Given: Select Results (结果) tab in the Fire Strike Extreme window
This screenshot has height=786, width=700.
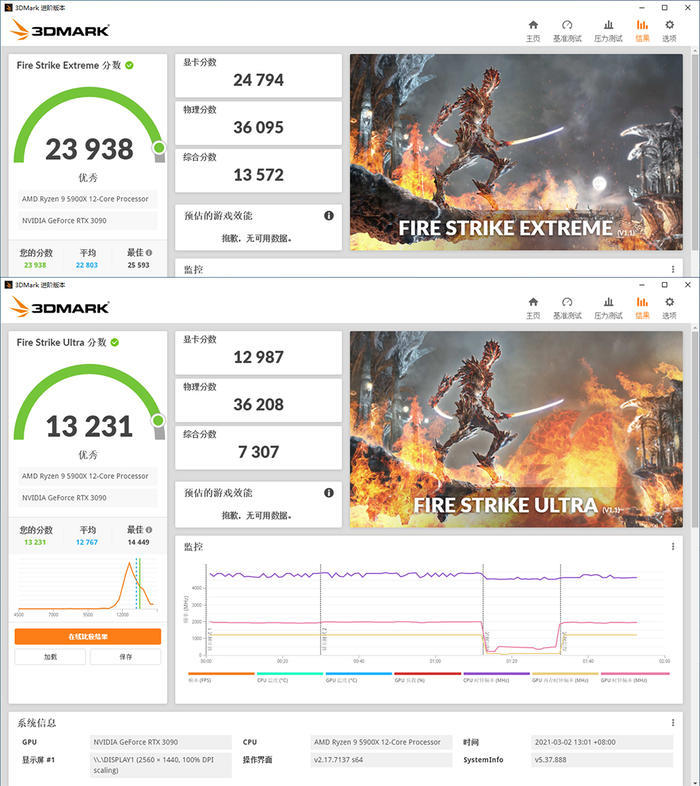Looking at the screenshot, I should (x=642, y=31).
